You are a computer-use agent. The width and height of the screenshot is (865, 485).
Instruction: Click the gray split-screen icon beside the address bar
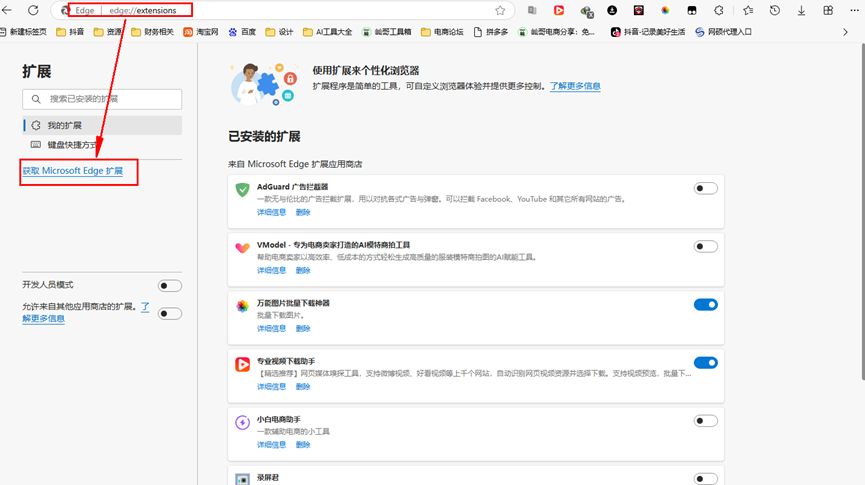click(x=532, y=10)
